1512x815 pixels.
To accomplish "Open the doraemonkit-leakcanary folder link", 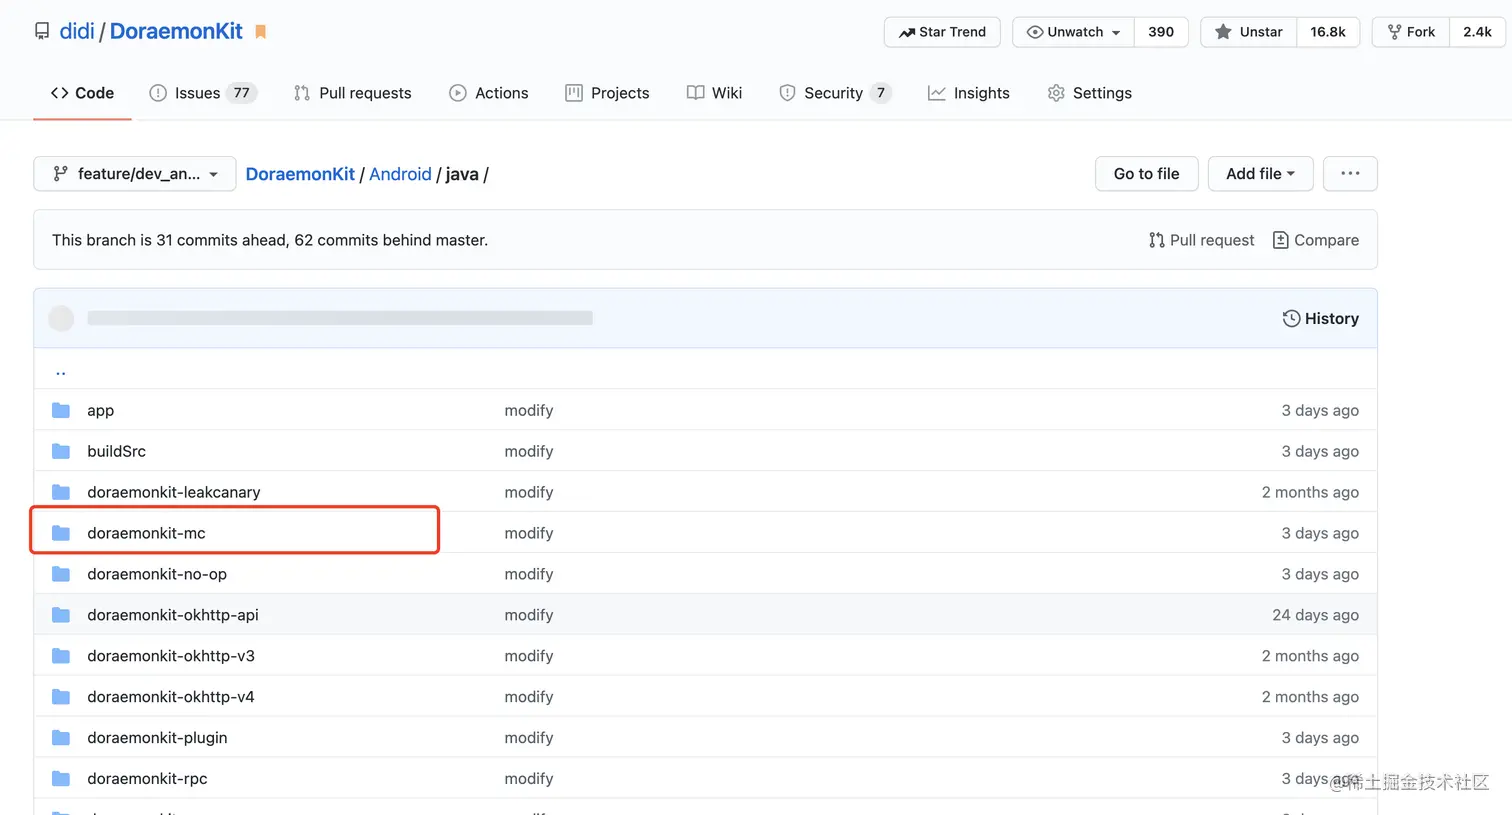I will (x=174, y=492).
